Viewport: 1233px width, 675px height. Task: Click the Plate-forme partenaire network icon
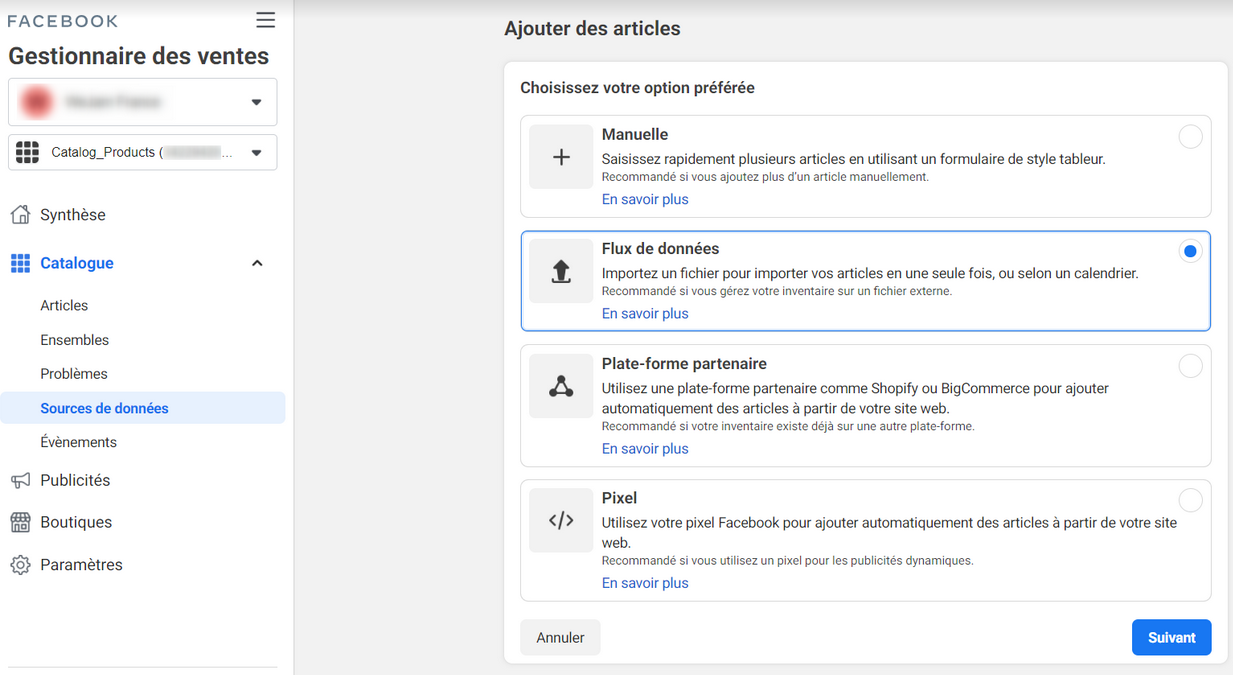(561, 386)
